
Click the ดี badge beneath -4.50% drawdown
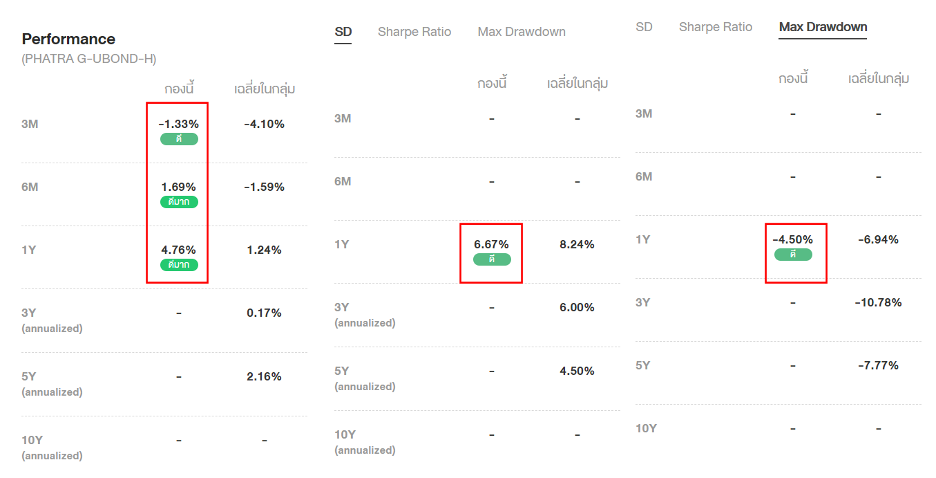tap(793, 254)
